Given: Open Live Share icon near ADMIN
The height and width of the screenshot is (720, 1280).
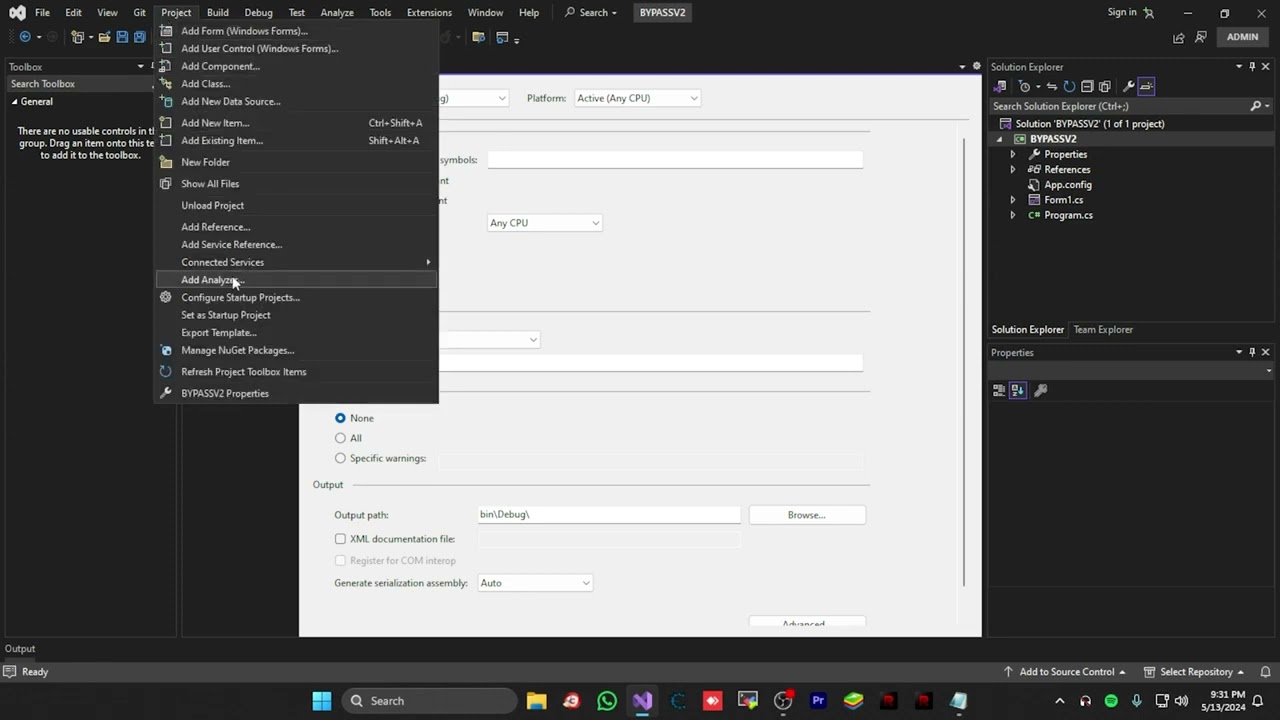Looking at the screenshot, I should pyautogui.click(x=1178, y=37).
